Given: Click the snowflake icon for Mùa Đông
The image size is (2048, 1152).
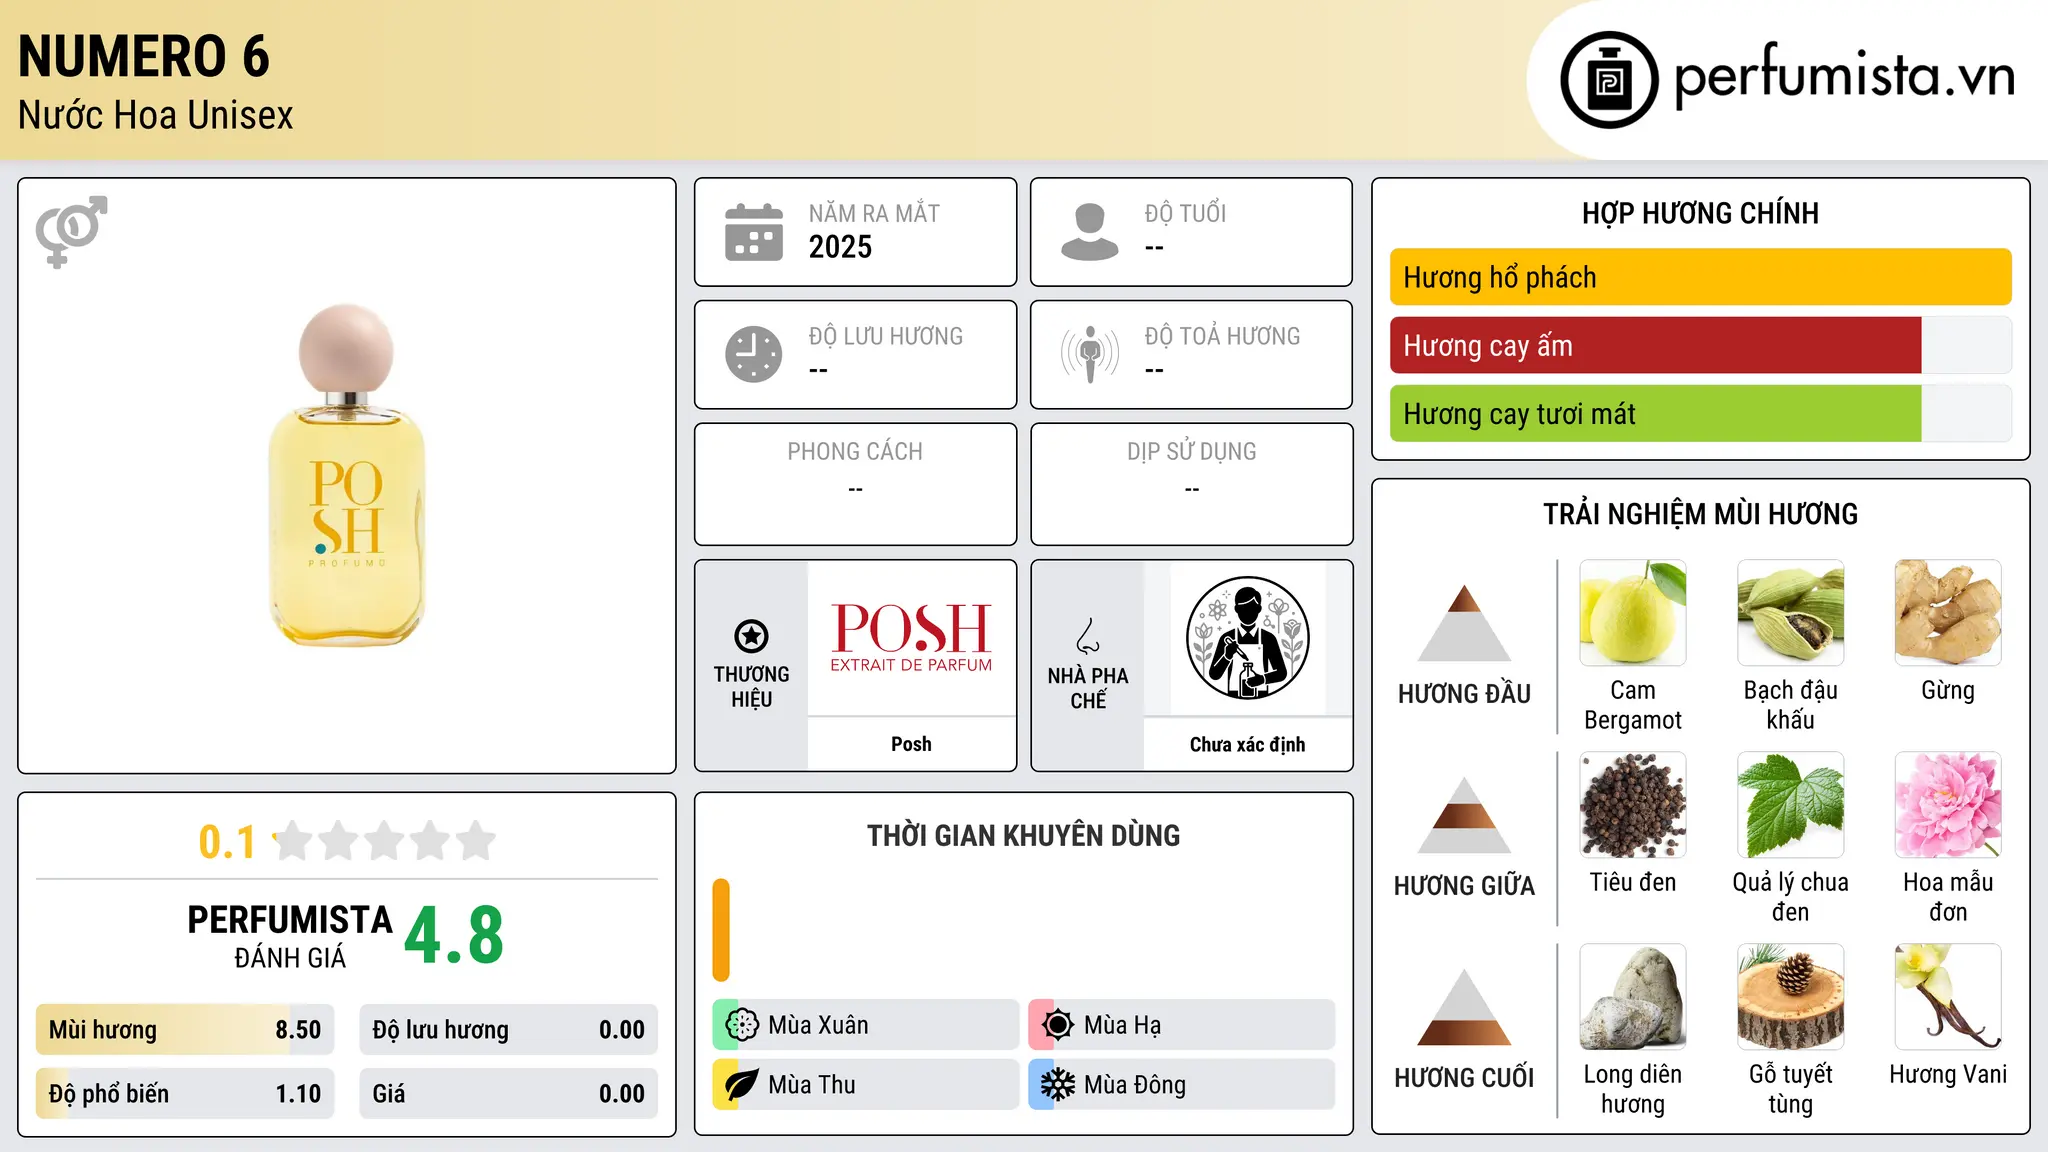Looking at the screenshot, I should point(1058,1085).
